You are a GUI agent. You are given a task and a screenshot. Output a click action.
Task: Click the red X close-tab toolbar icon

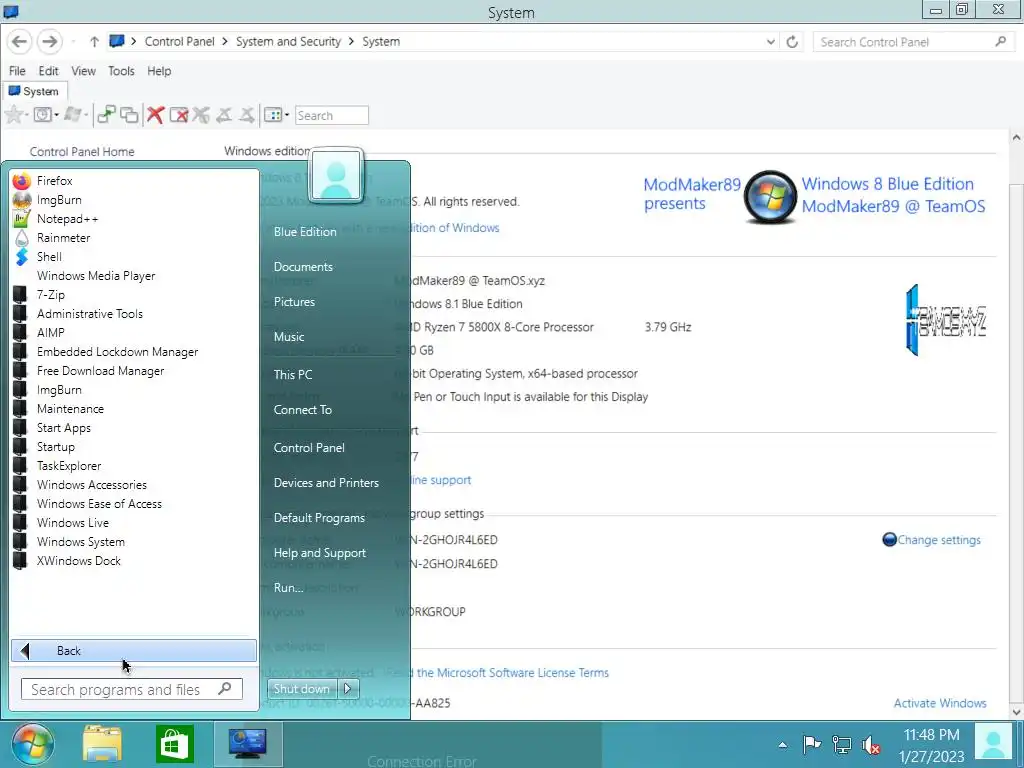(155, 115)
